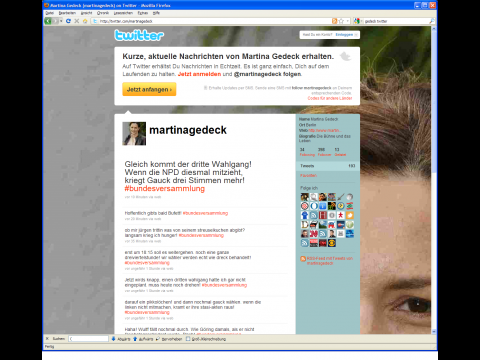Screen dimensions: 480x360
Task: Open the Extras menu
Action: point(143,13)
